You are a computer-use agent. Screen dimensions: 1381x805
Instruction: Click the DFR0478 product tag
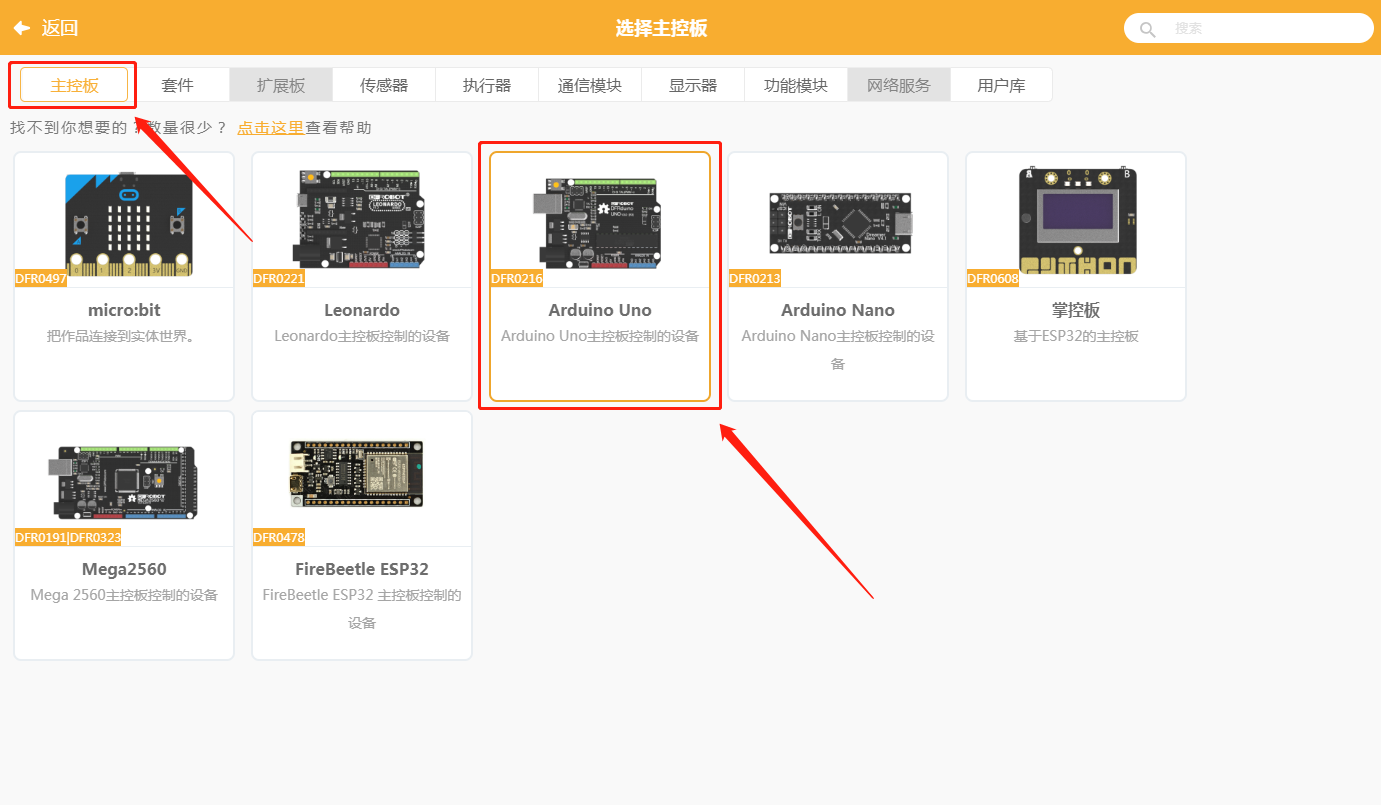279,537
